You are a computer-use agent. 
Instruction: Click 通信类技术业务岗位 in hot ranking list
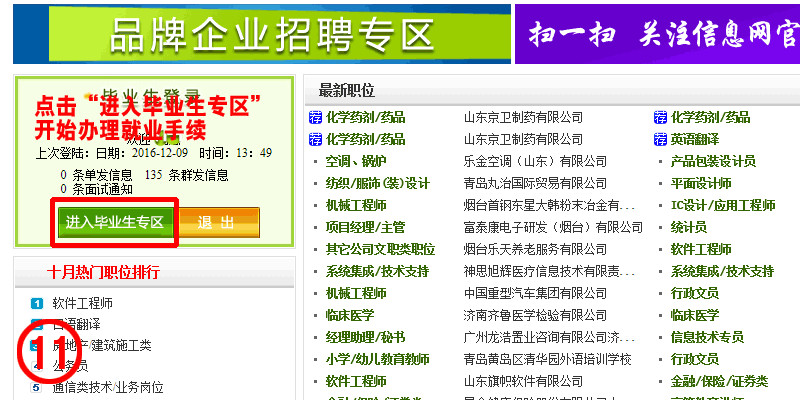tap(107, 387)
